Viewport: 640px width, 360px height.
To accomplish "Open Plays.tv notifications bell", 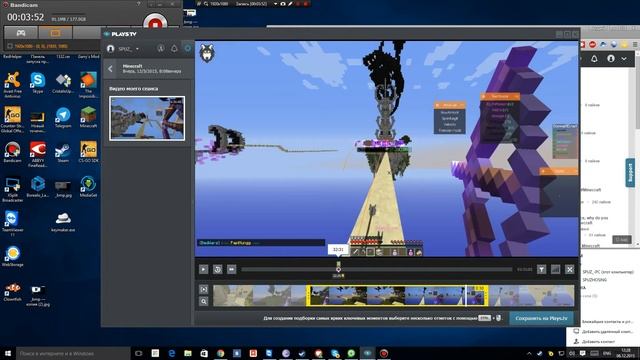I will (x=174, y=49).
